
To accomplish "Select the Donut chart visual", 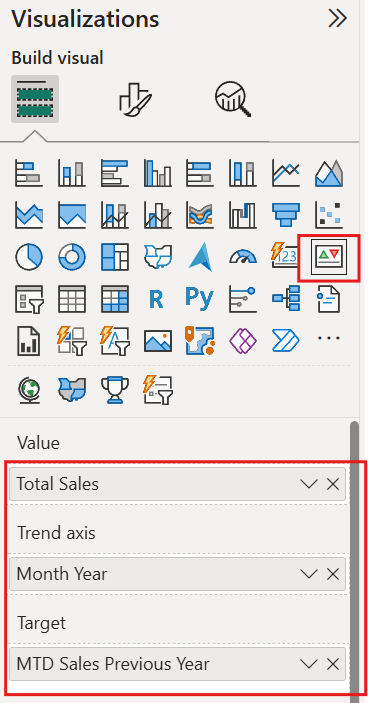I will pos(72,256).
